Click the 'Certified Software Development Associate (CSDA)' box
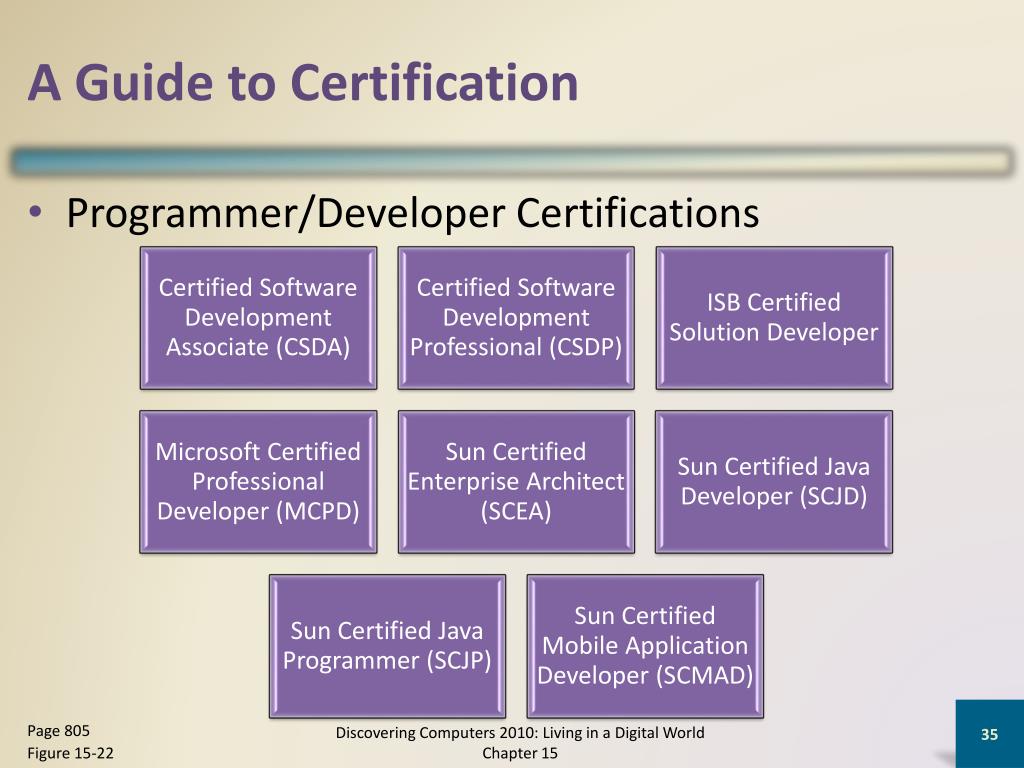This screenshot has height=768, width=1024. 258,318
